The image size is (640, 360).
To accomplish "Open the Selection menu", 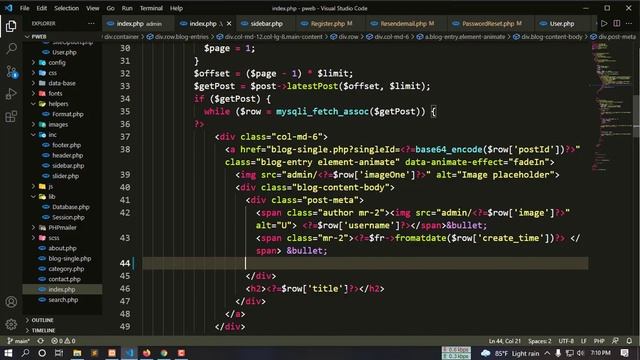I will click(67, 8).
